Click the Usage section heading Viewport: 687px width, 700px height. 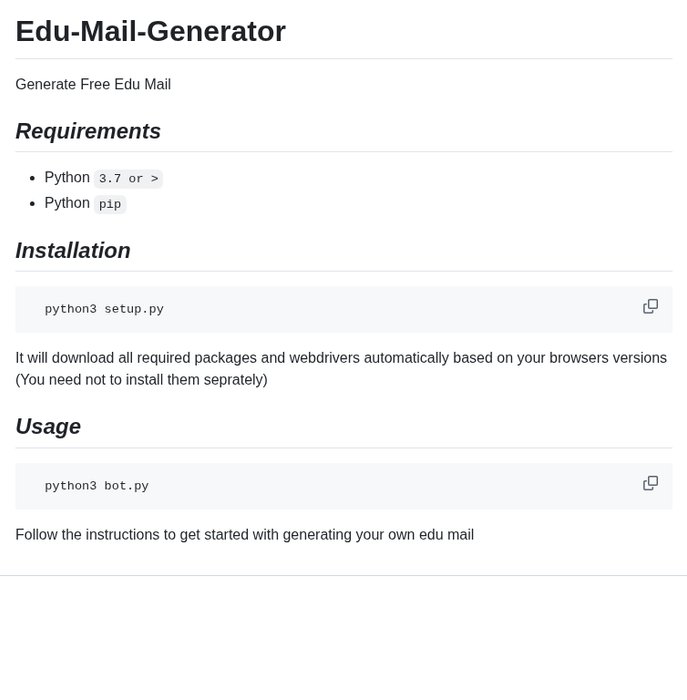tap(48, 426)
